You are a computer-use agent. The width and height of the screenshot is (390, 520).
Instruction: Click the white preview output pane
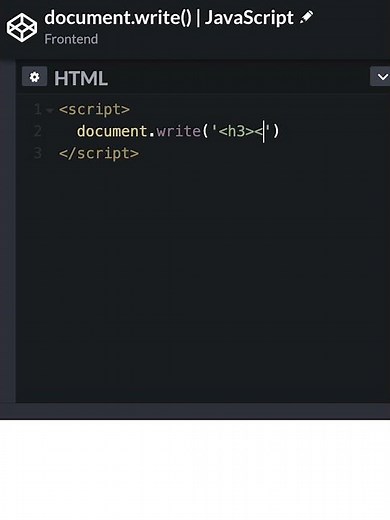[195, 470]
